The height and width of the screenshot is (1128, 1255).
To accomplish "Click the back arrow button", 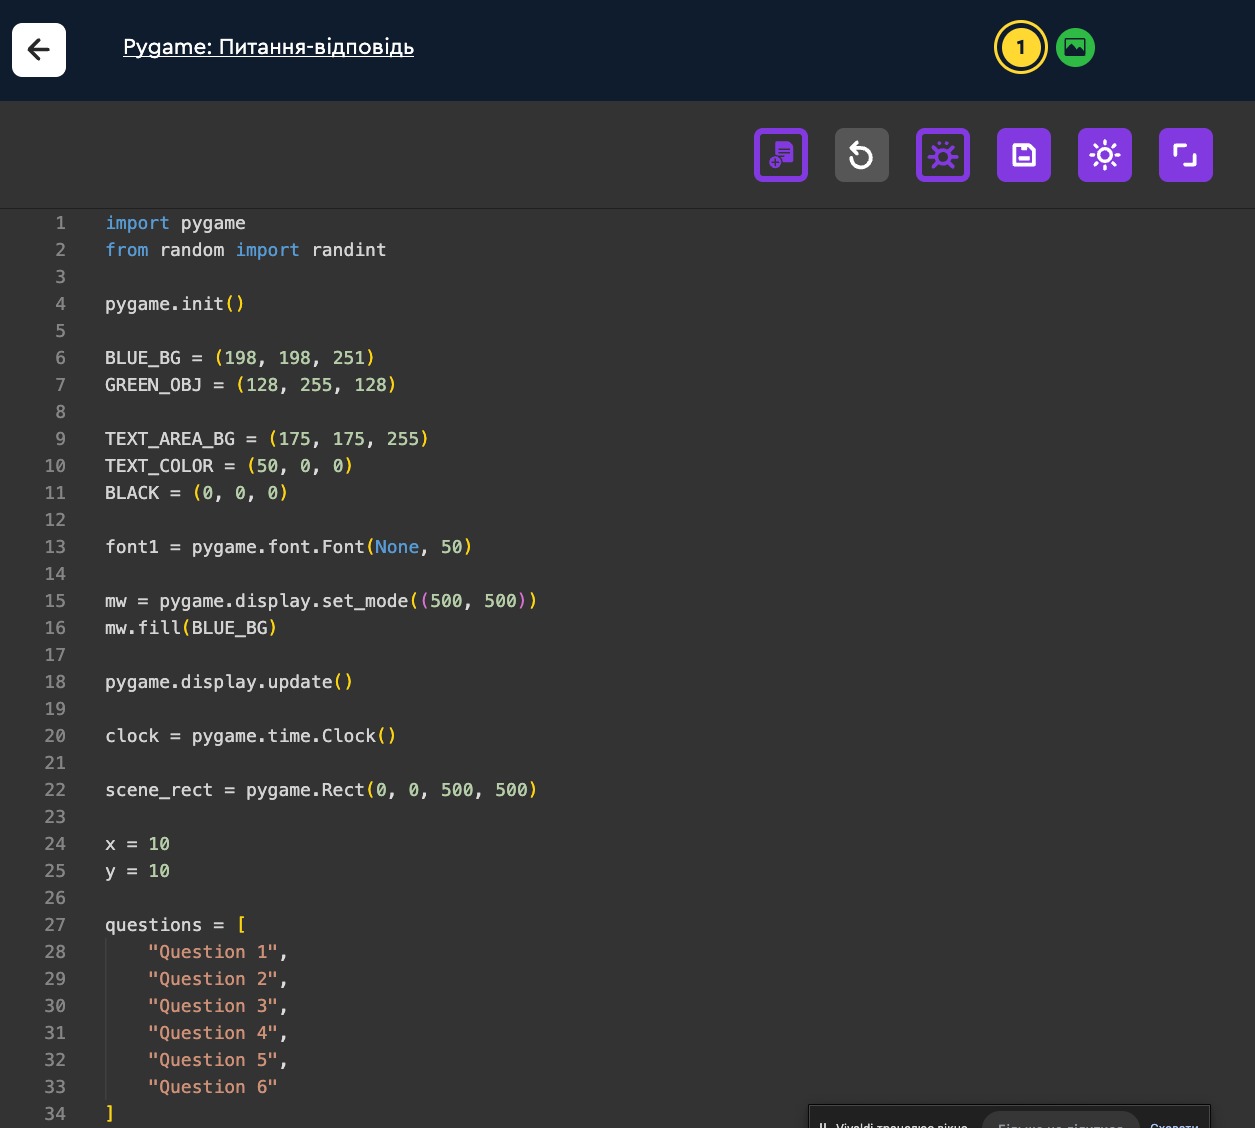I will click(x=39, y=50).
